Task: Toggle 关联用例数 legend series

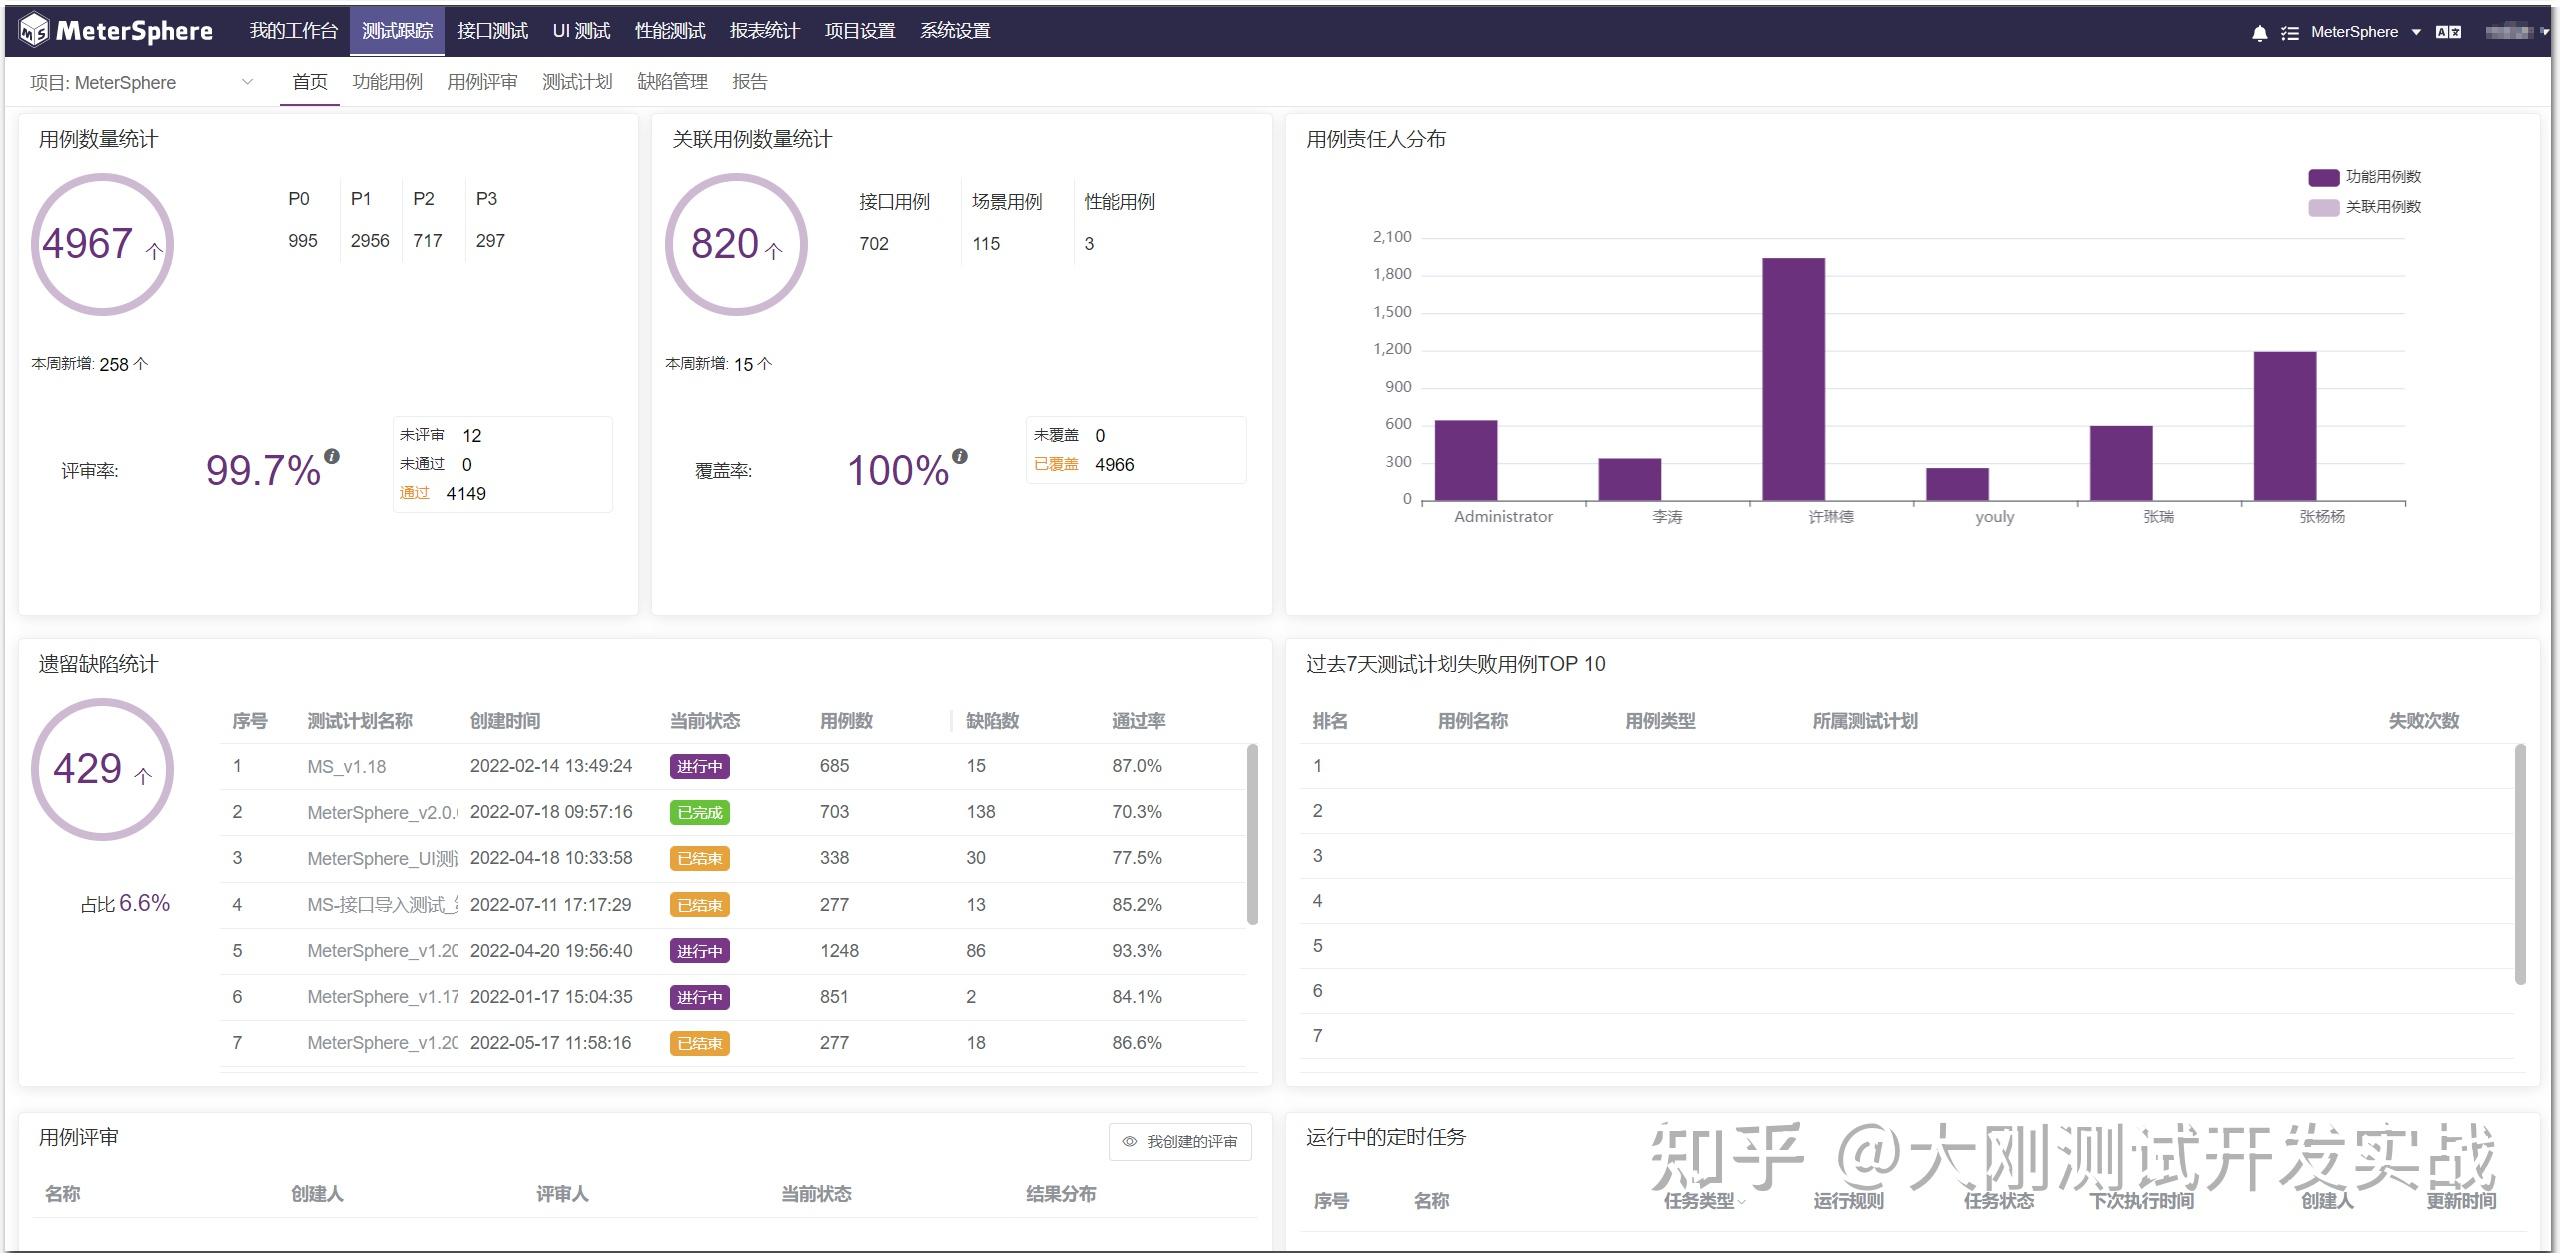Action: [2364, 207]
